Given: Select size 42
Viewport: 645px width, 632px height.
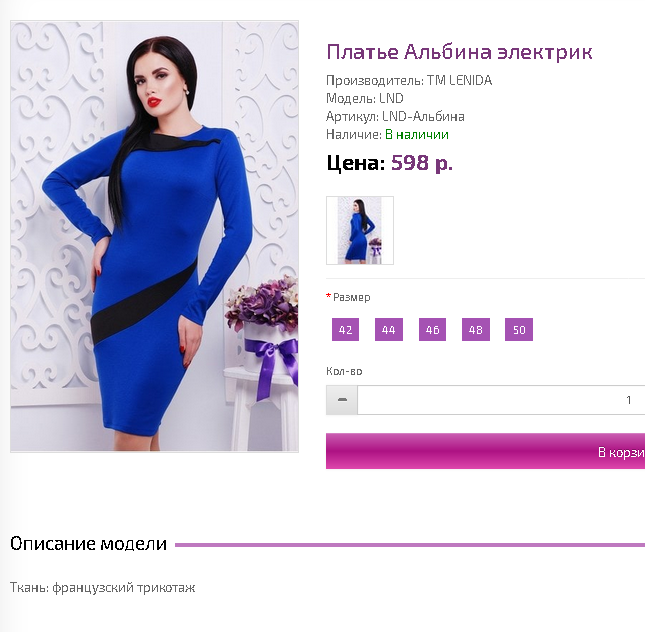Looking at the screenshot, I should click(x=346, y=330).
